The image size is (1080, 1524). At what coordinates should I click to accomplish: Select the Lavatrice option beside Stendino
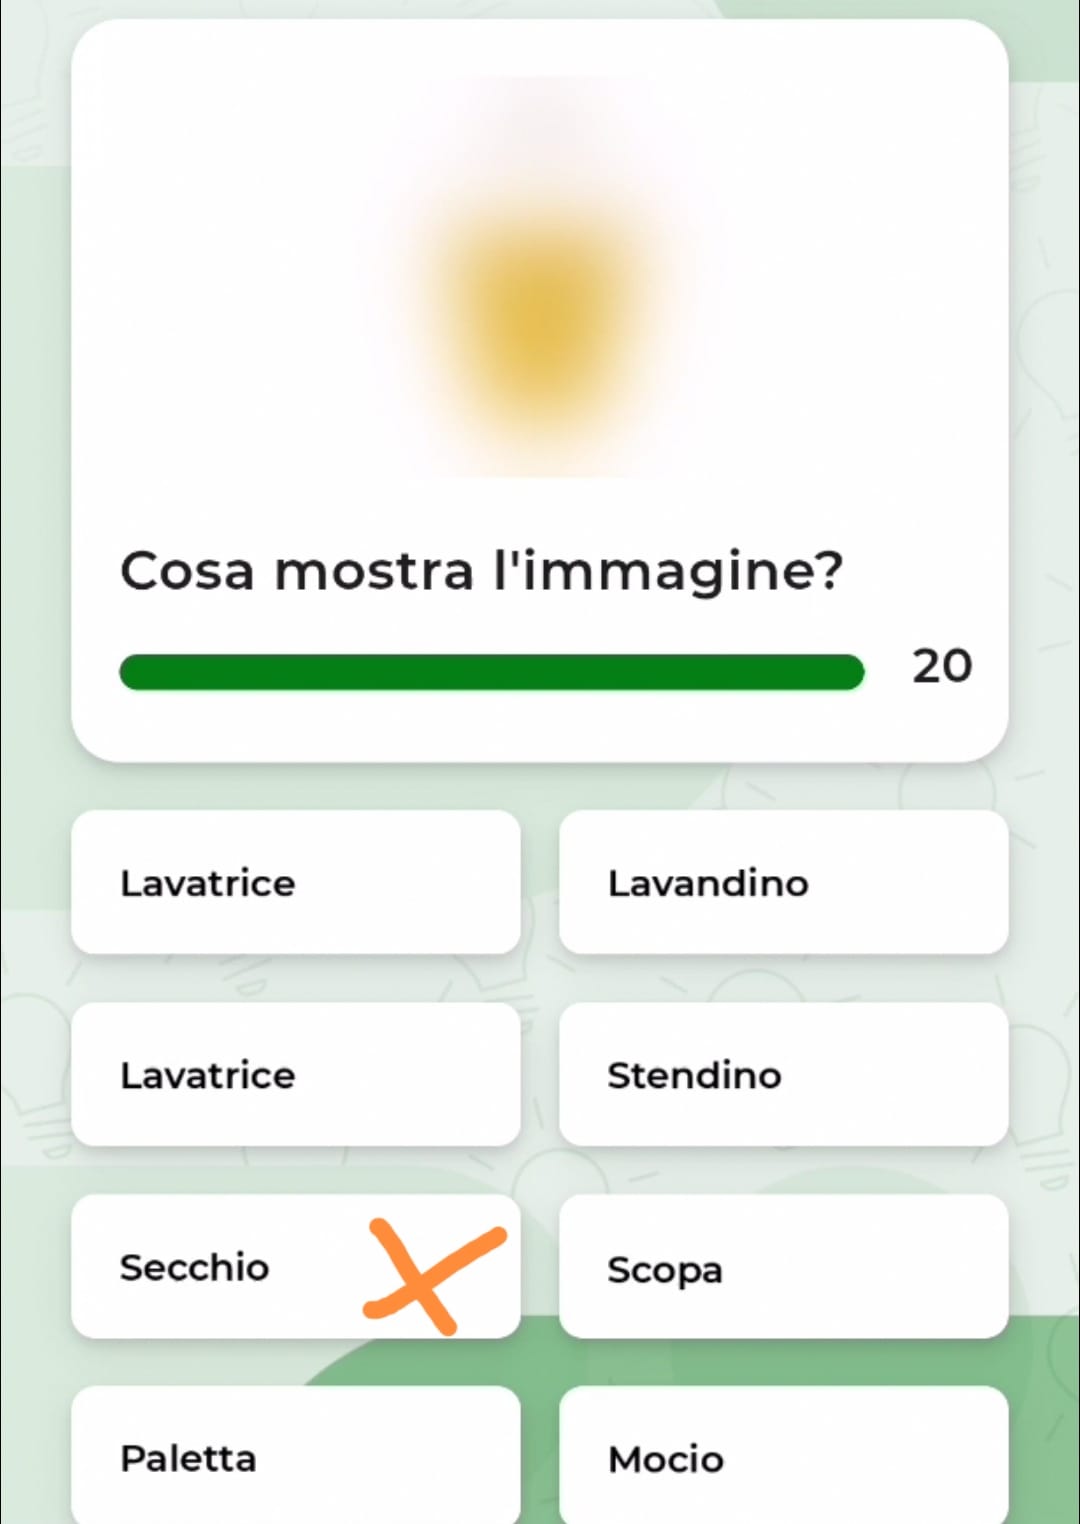[x=295, y=1074]
